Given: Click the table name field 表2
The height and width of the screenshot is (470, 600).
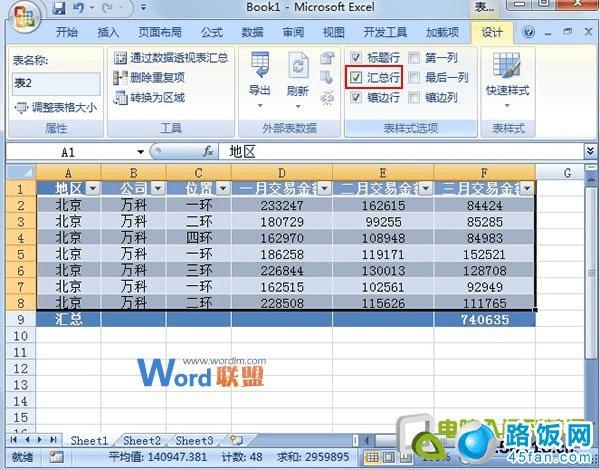Looking at the screenshot, I should tap(56, 83).
